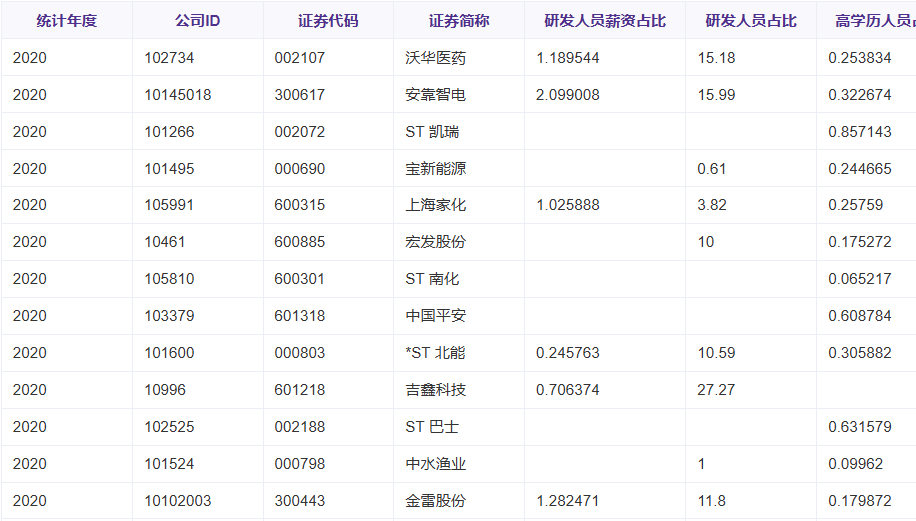Select company ID cell 10145018
The width and height of the screenshot is (916, 521).
coord(197,95)
